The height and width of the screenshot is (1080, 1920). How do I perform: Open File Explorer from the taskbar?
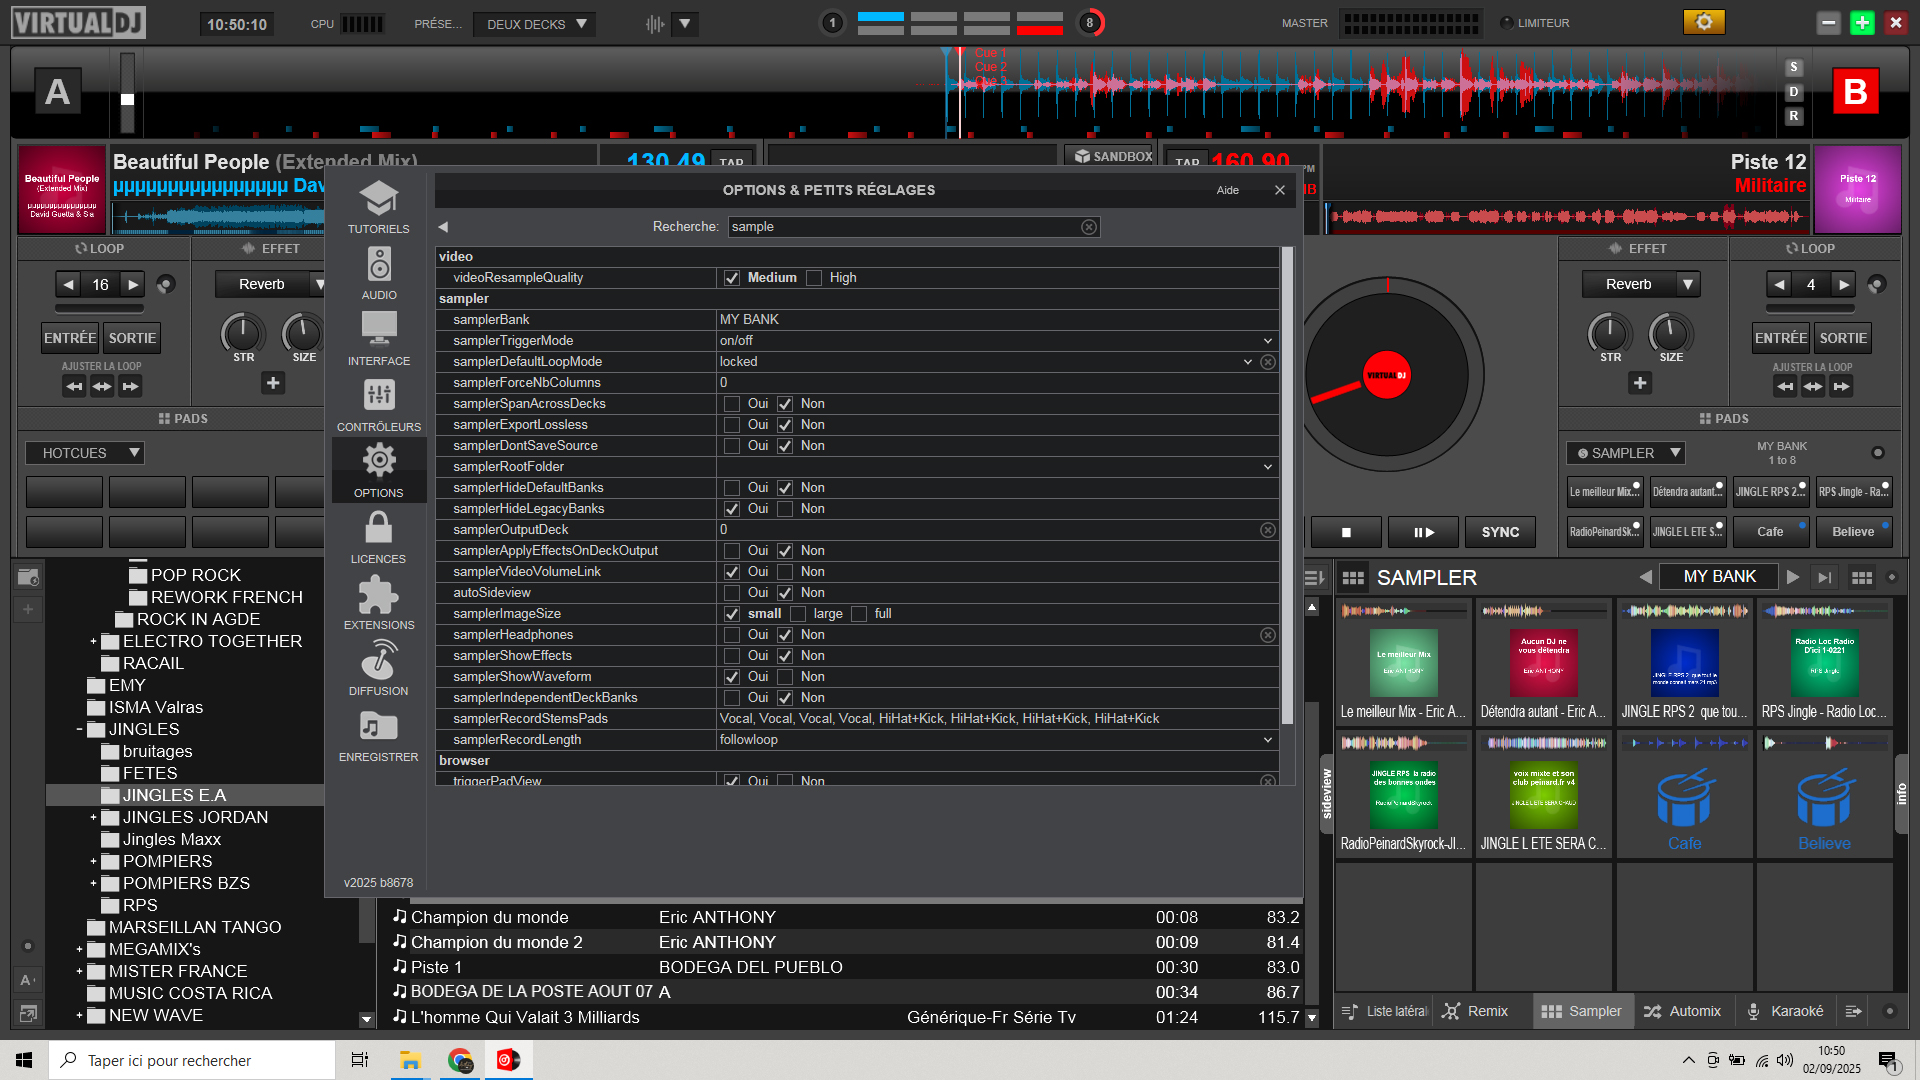[x=410, y=1060]
